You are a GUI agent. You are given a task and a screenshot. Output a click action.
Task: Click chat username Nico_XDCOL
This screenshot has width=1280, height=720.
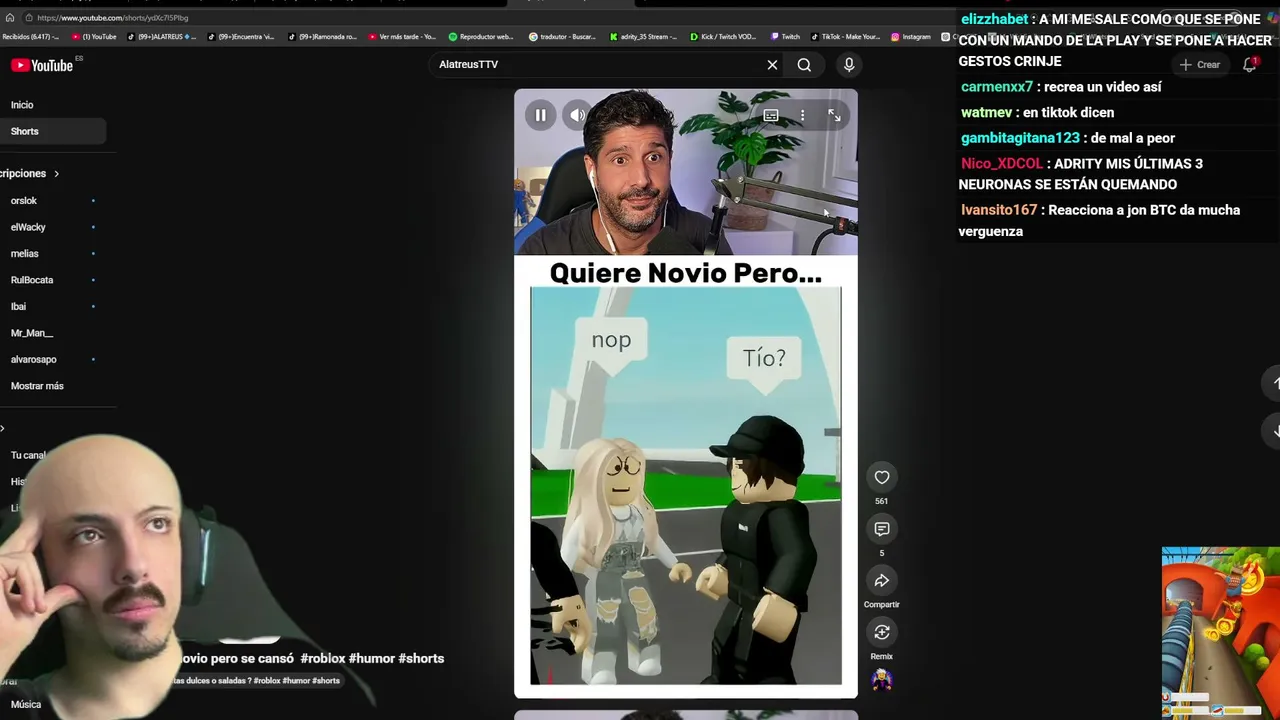click(1001, 164)
